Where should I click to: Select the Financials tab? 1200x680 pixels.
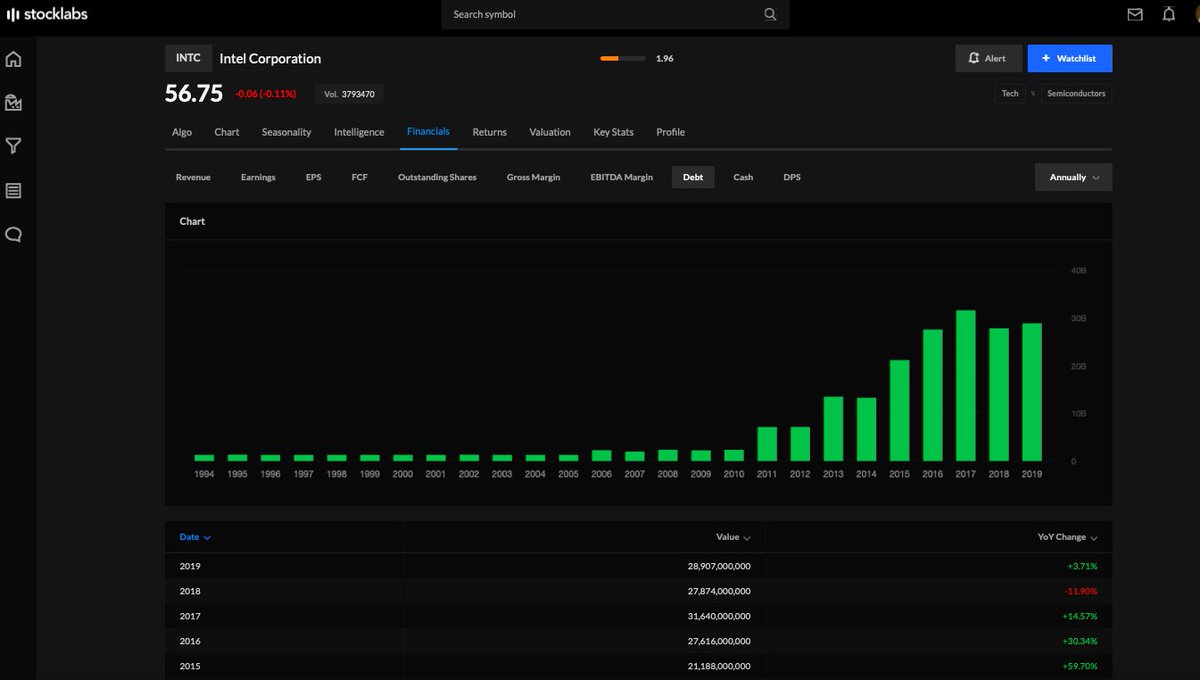point(428,131)
